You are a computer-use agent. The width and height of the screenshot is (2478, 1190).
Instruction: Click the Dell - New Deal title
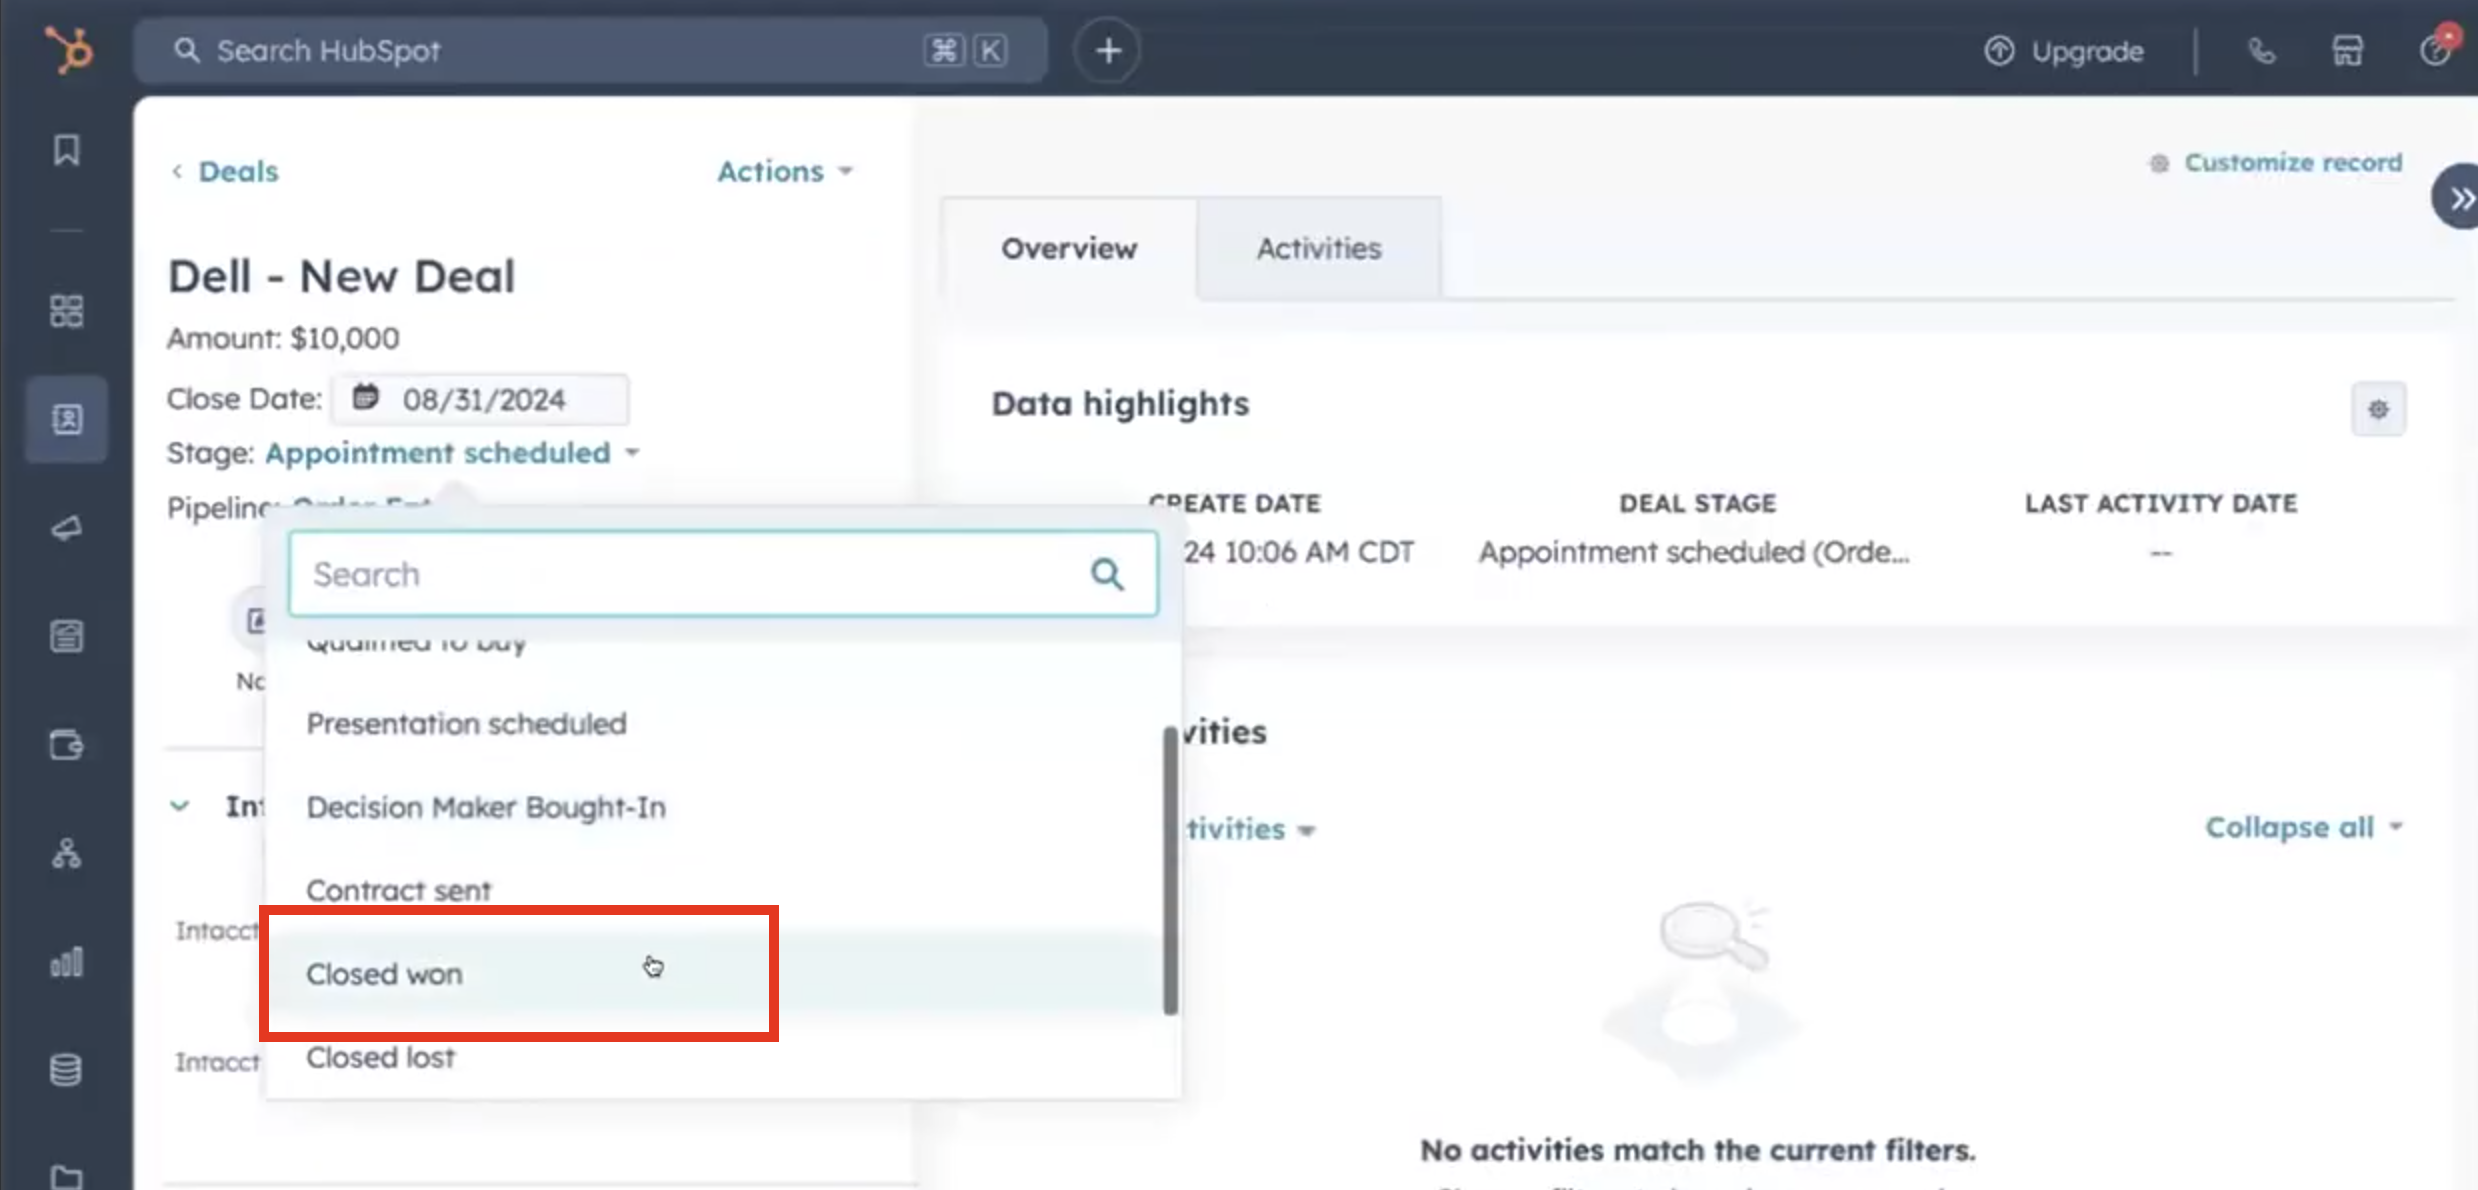[x=341, y=276]
